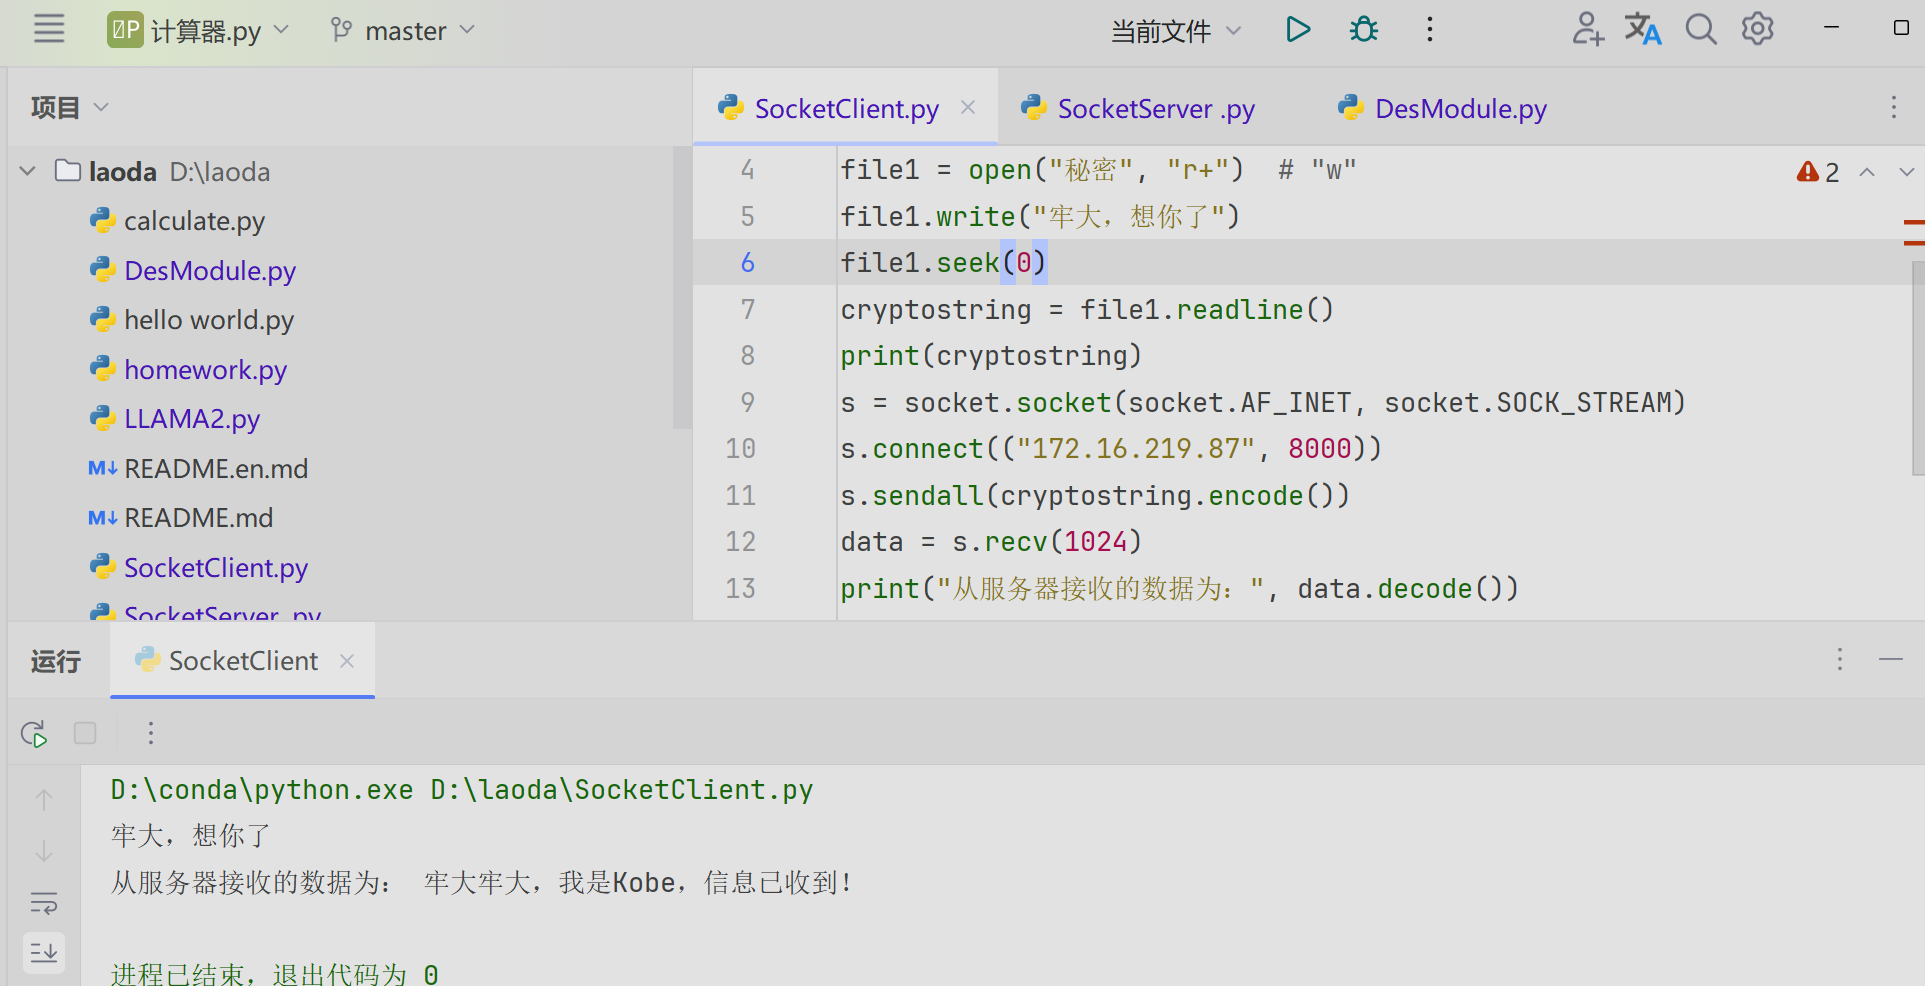Click the red error stripe marker
The height and width of the screenshot is (986, 1925).
click(x=1913, y=232)
